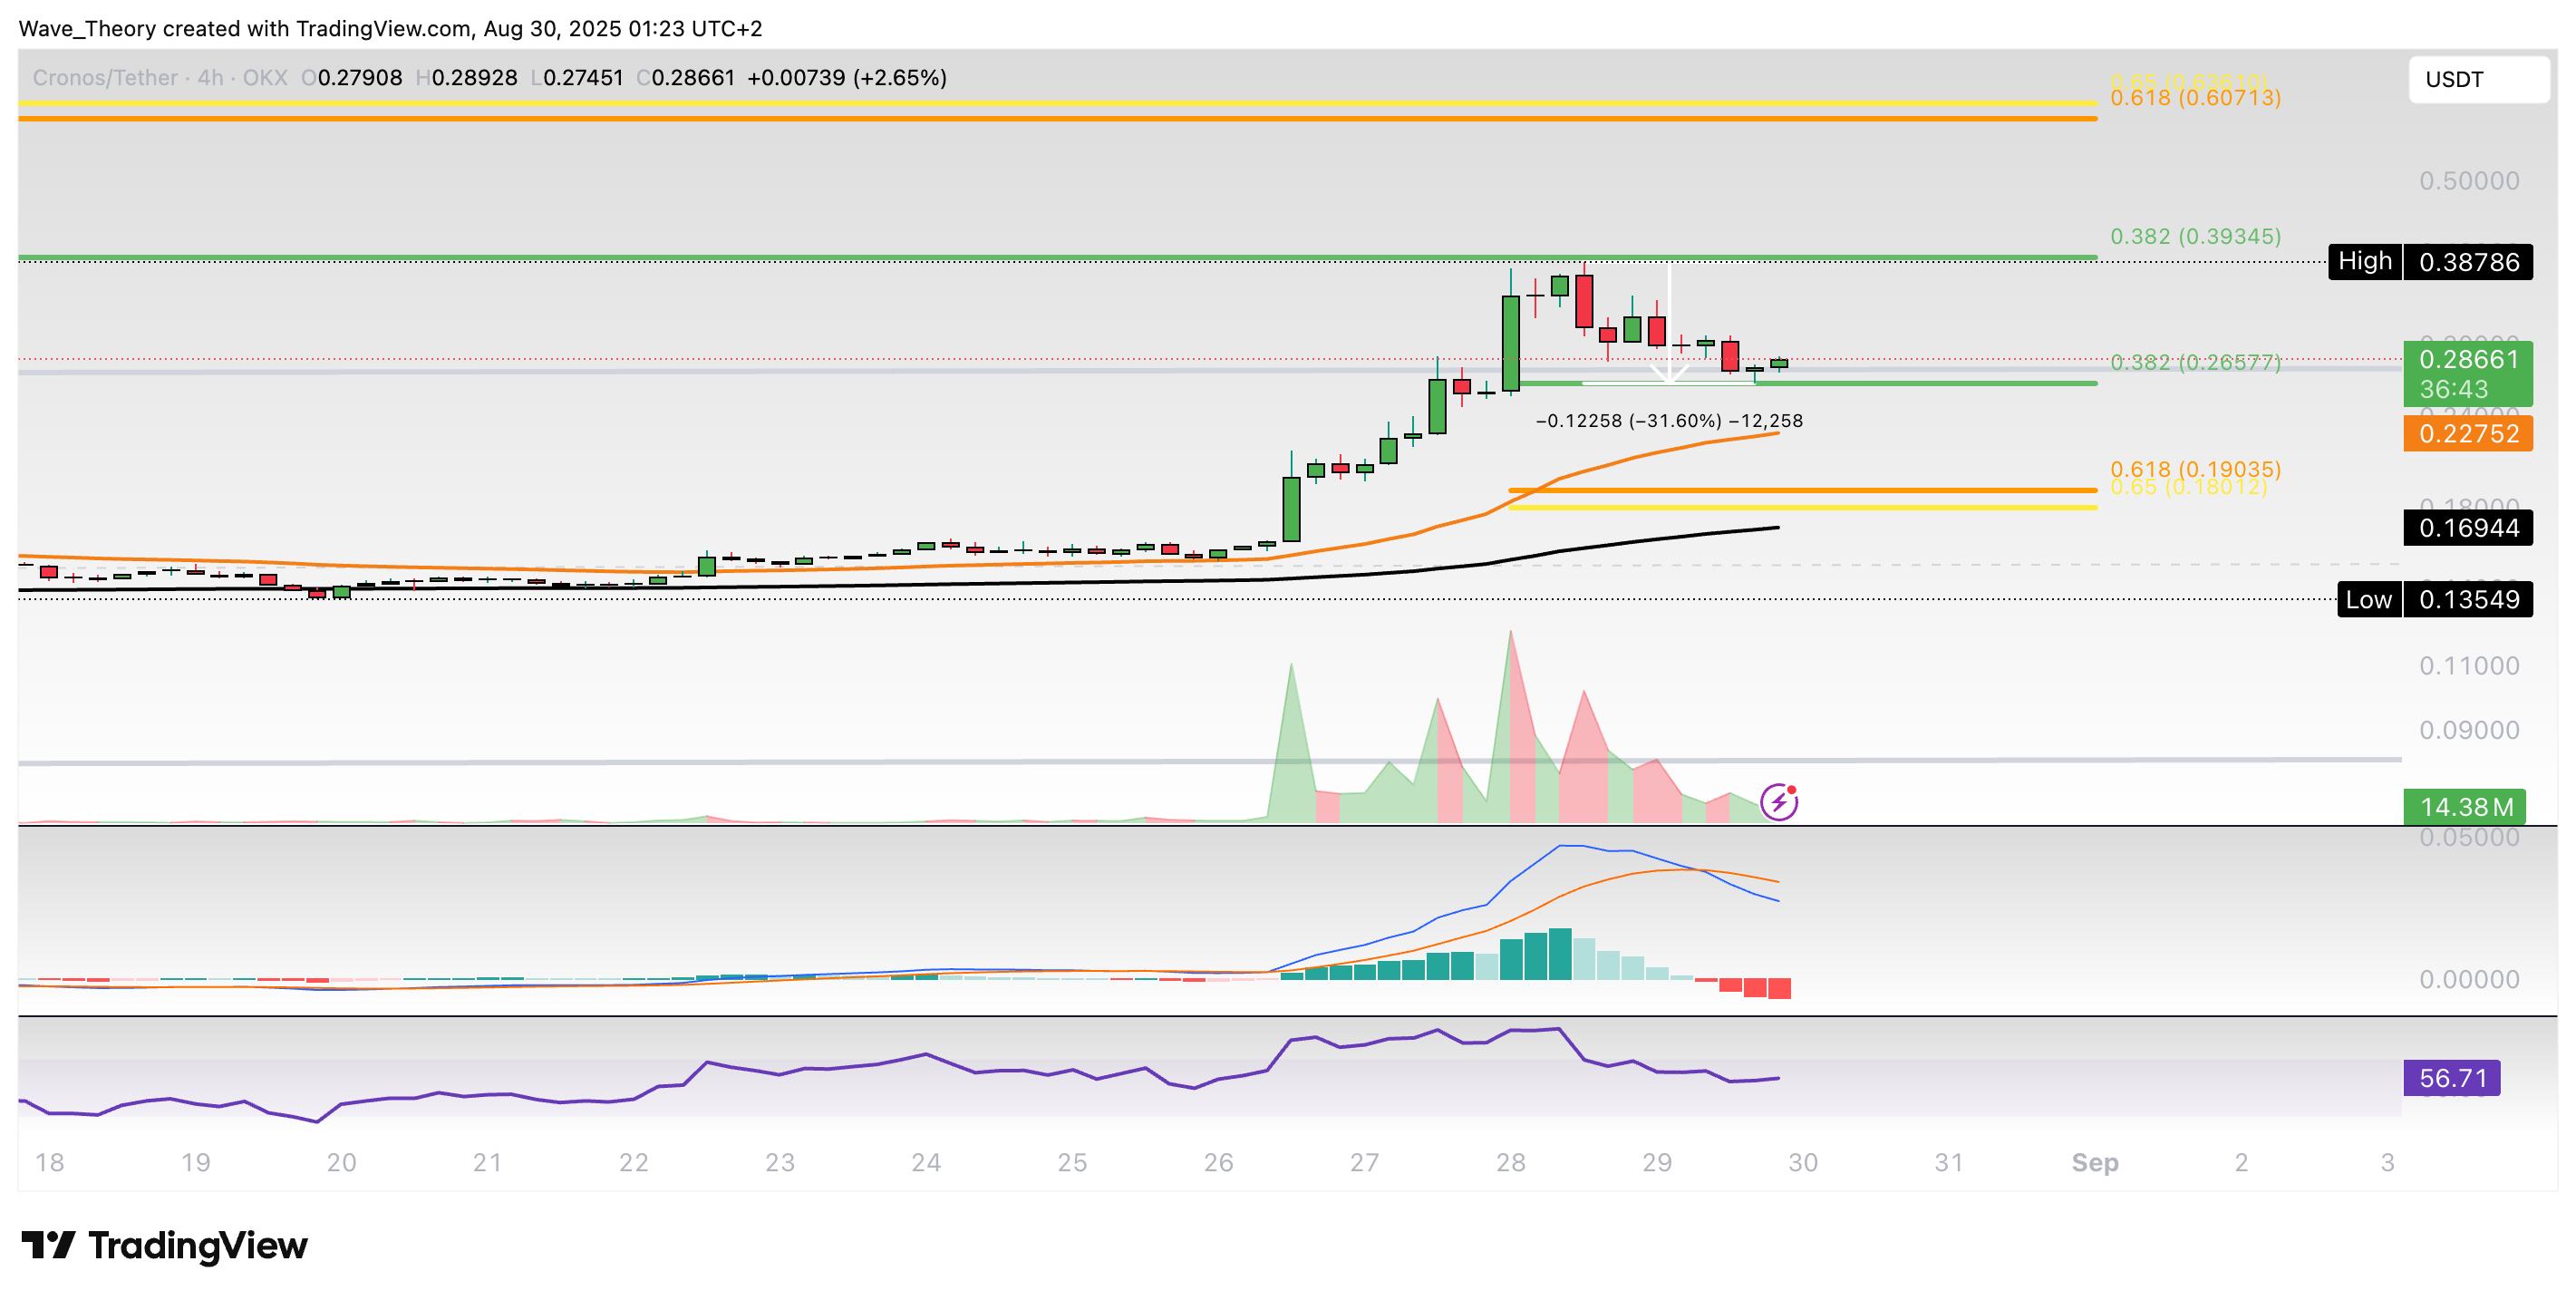Select the green current price 0.28661 label
The width and height of the screenshot is (2576, 1300).
pyautogui.click(x=2467, y=360)
